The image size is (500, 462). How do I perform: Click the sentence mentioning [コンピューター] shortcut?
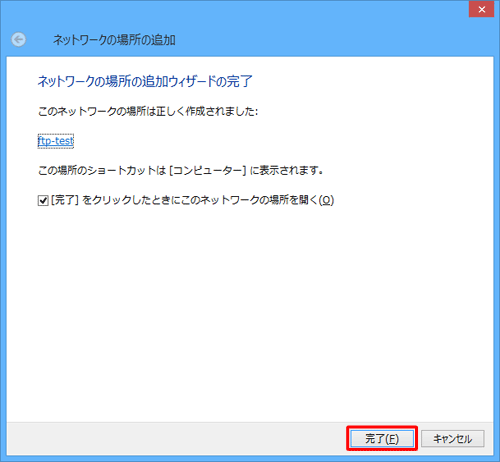pyautogui.click(x=180, y=171)
